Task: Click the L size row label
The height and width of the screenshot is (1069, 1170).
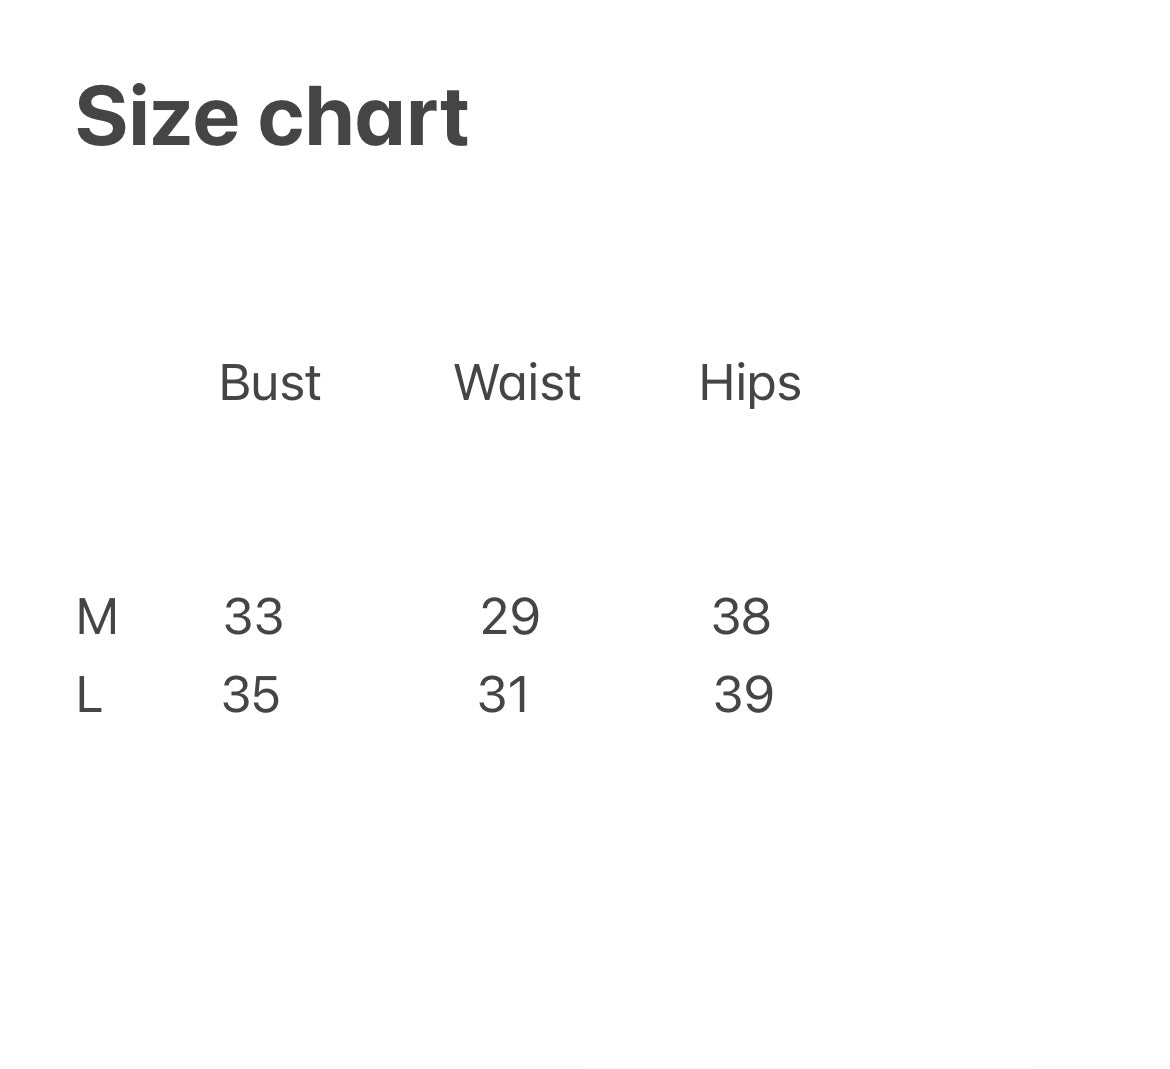Action: 89,695
